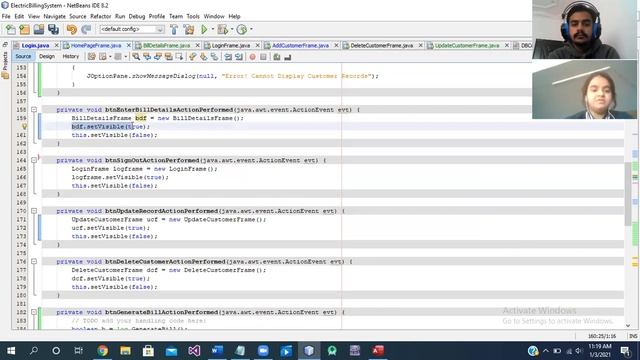The height and width of the screenshot is (360, 640).
Task: Open the AddCustomerFrame.java tab
Action: tap(300, 45)
